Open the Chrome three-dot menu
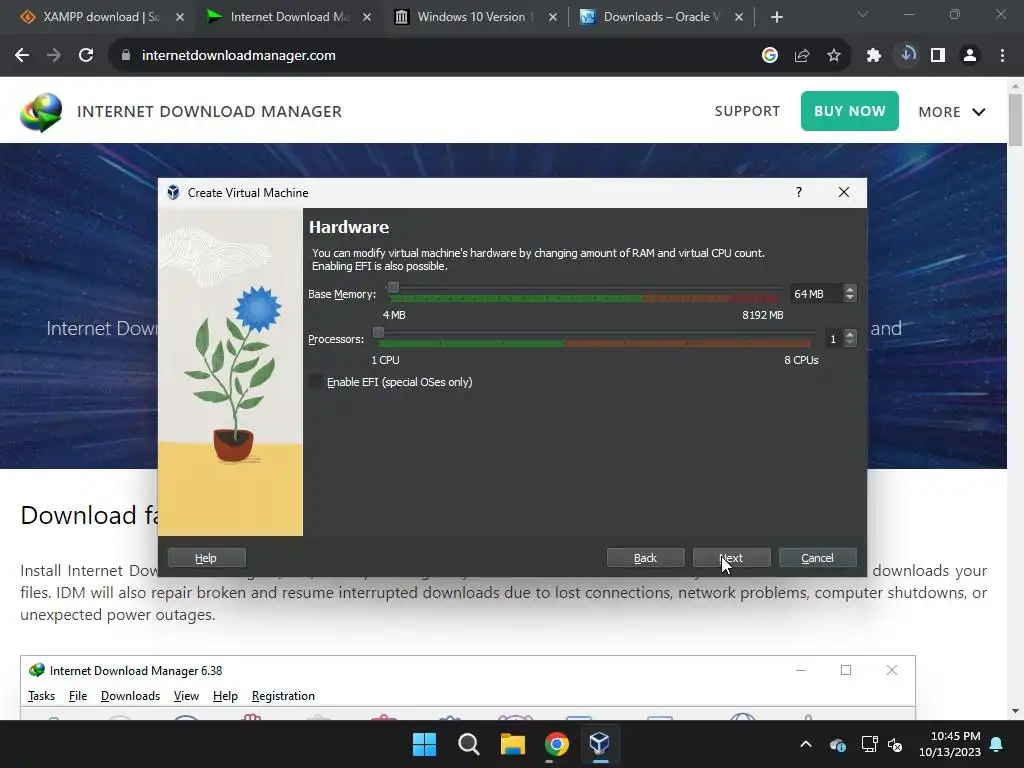Viewport: 1024px width, 768px height. tap(1002, 56)
